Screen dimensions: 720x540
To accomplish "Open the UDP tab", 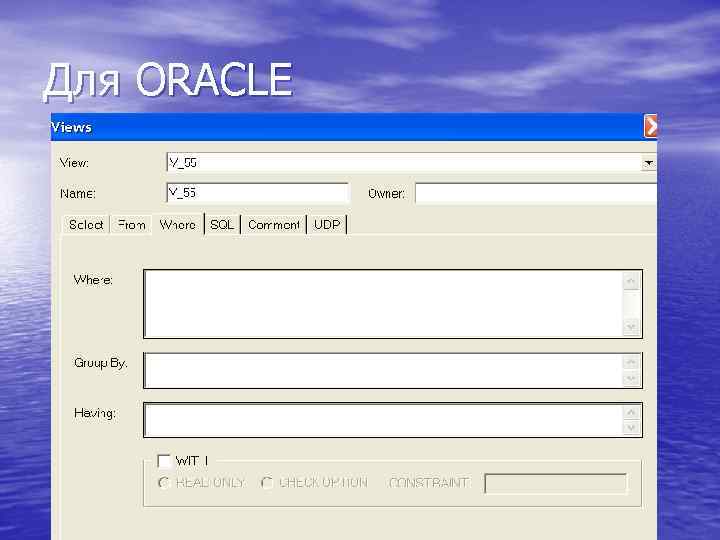I will click(x=327, y=225).
